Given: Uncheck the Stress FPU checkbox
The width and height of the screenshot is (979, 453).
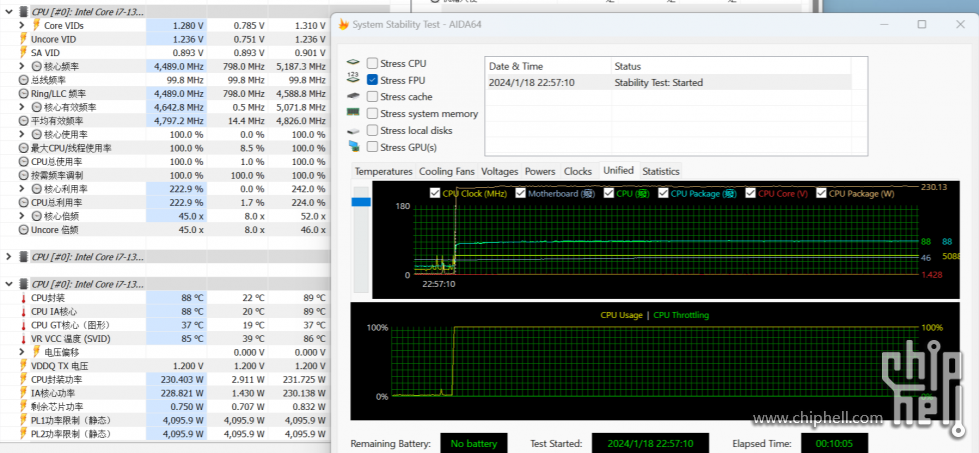Looking at the screenshot, I should pos(372,80).
